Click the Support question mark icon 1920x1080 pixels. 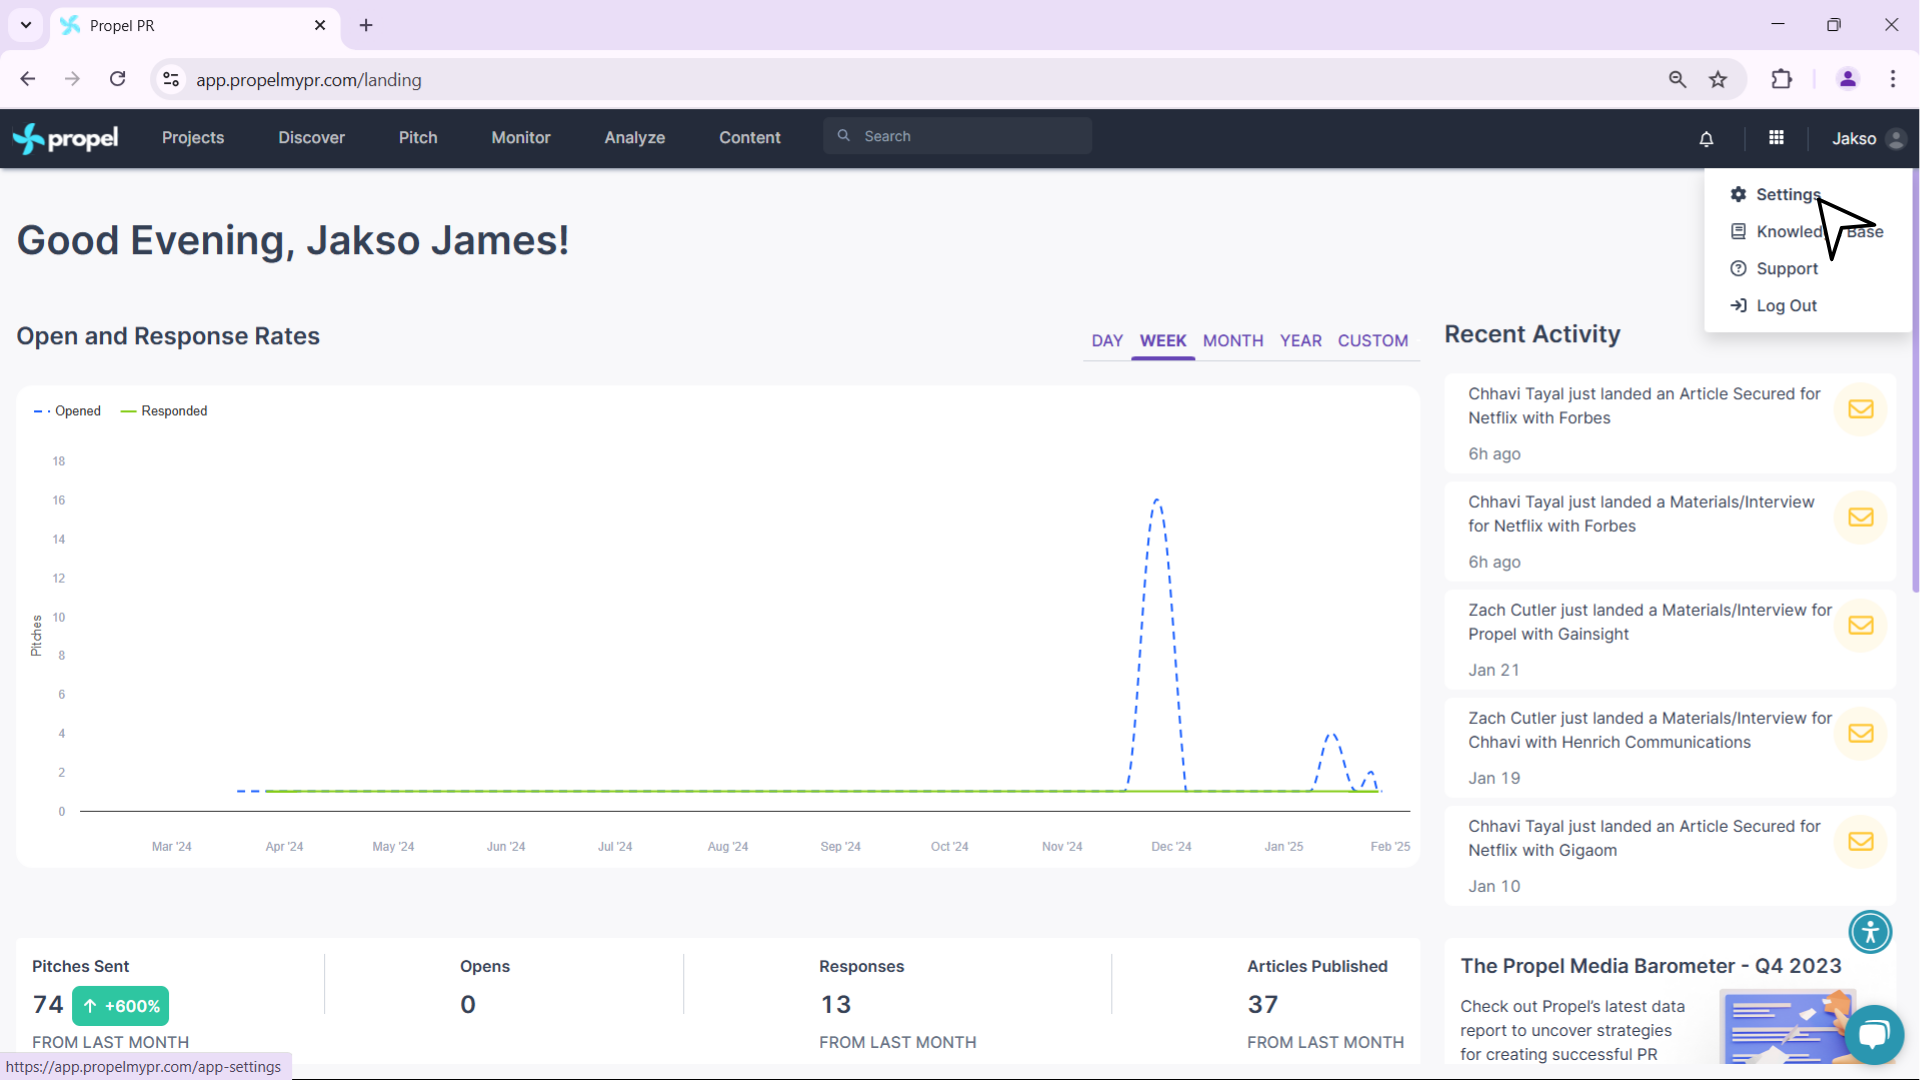[1738, 268]
